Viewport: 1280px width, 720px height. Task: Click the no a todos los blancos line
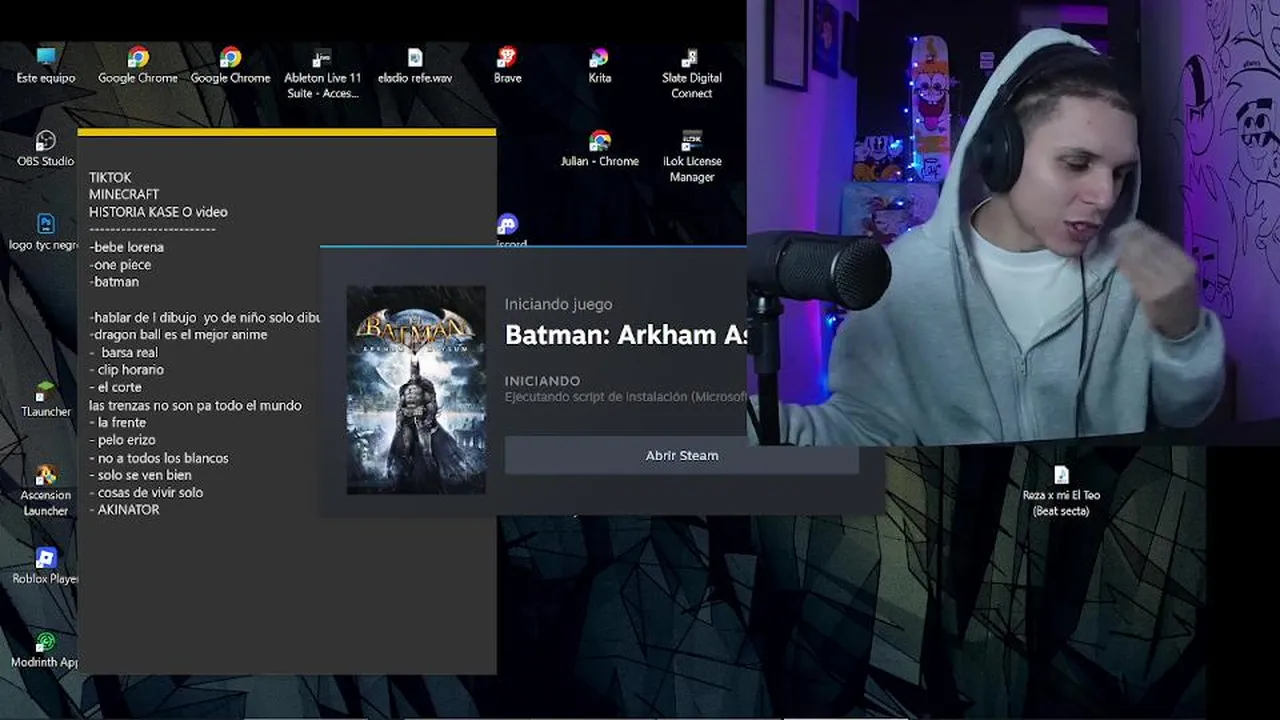(159, 458)
